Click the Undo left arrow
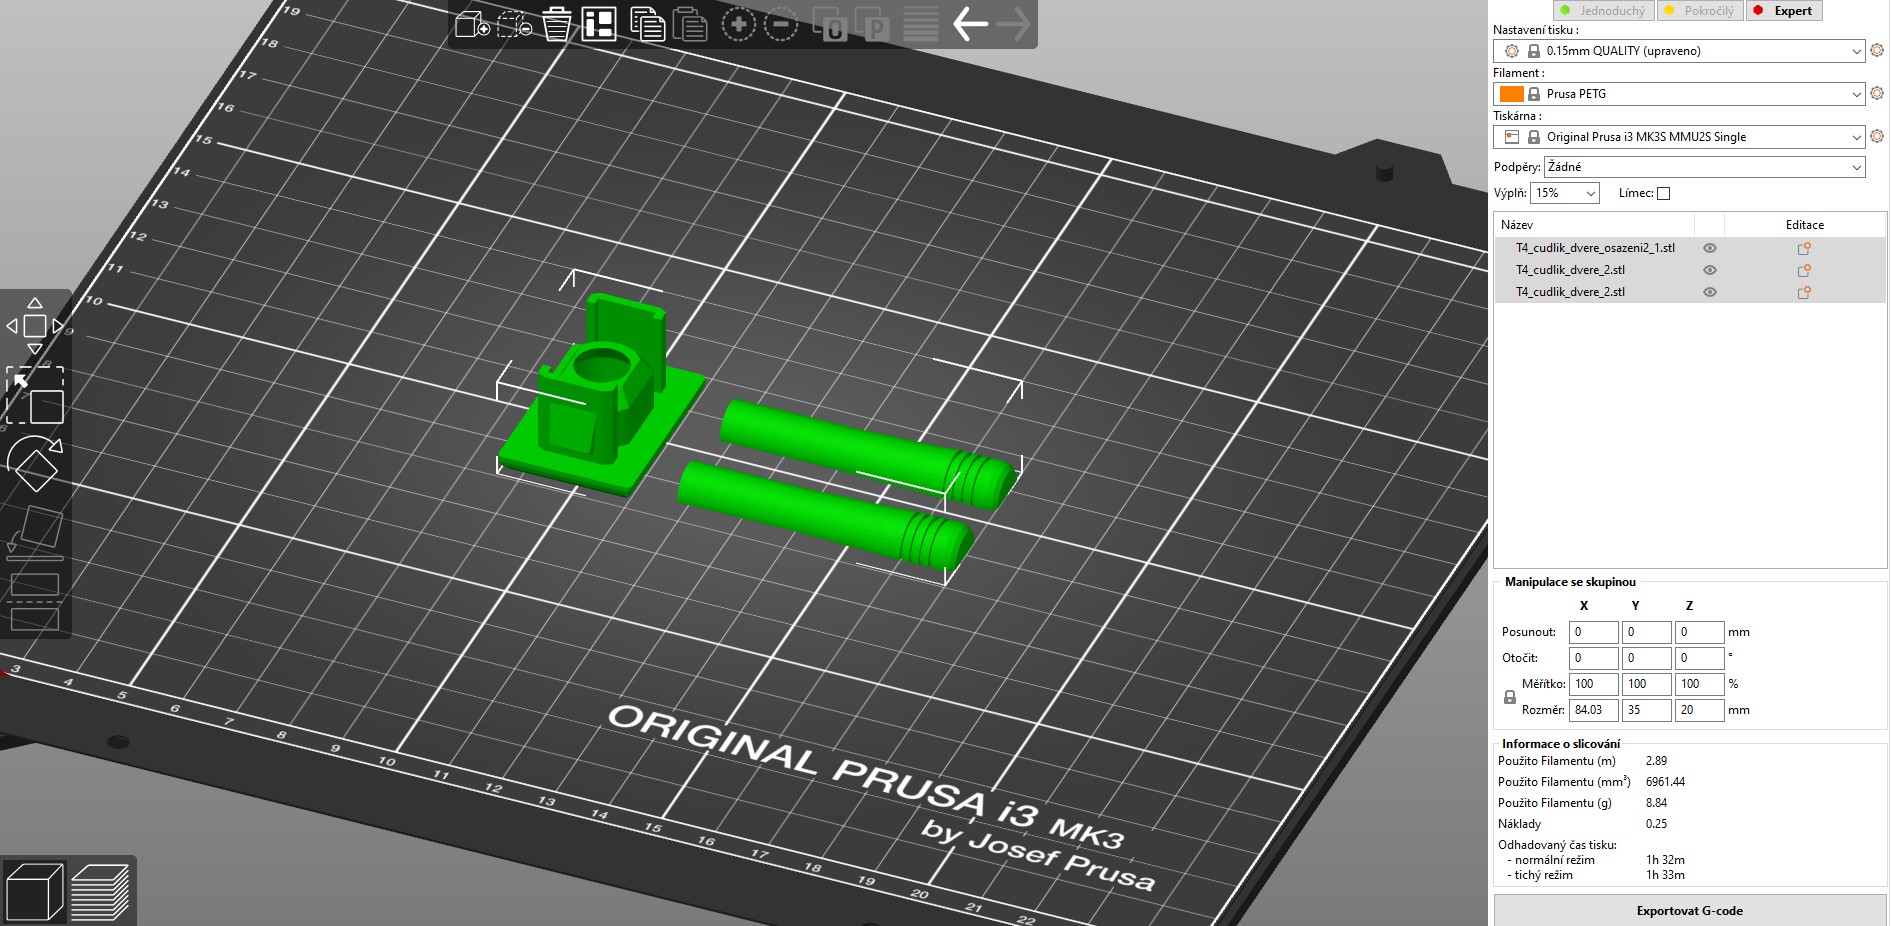Screen dimensions: 1891x926 970,24
